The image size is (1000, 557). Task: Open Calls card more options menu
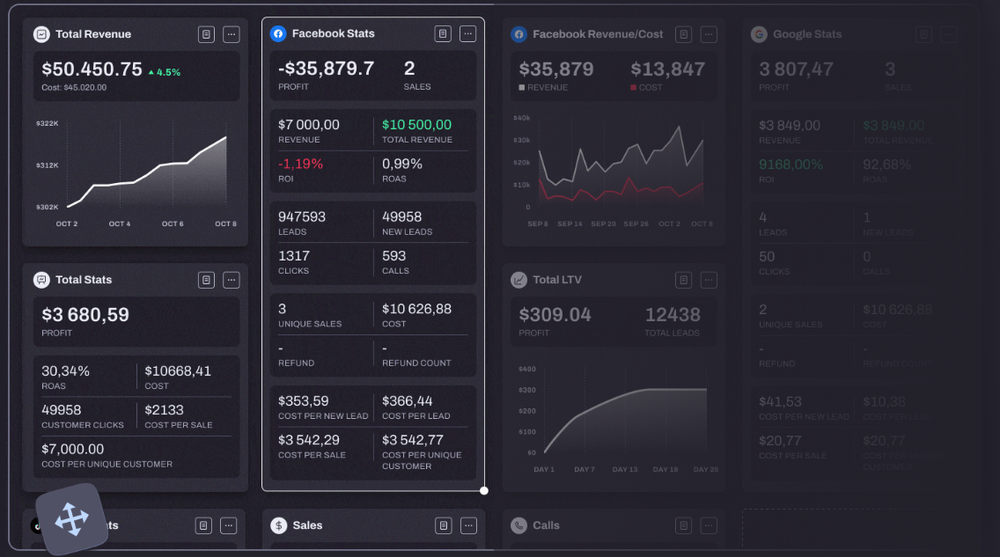(709, 526)
